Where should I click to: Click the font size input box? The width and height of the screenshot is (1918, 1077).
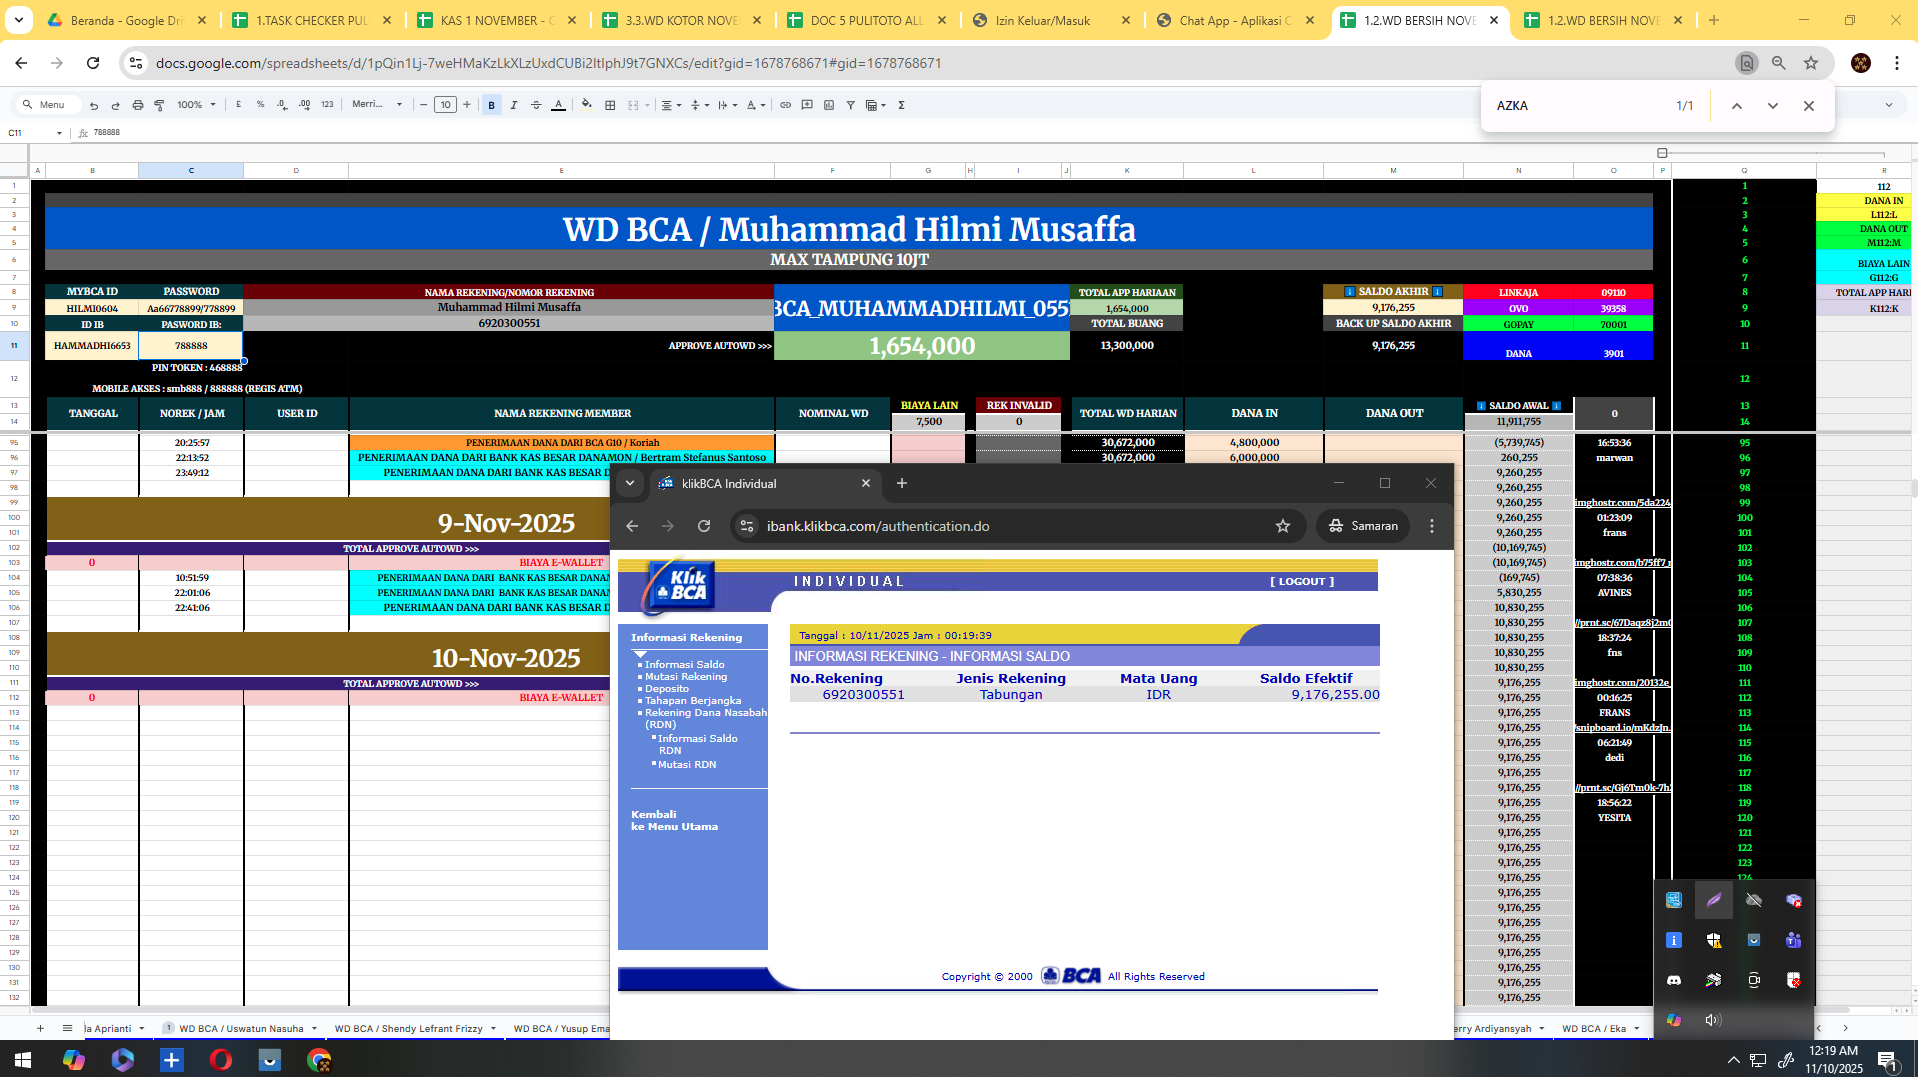[x=445, y=105]
